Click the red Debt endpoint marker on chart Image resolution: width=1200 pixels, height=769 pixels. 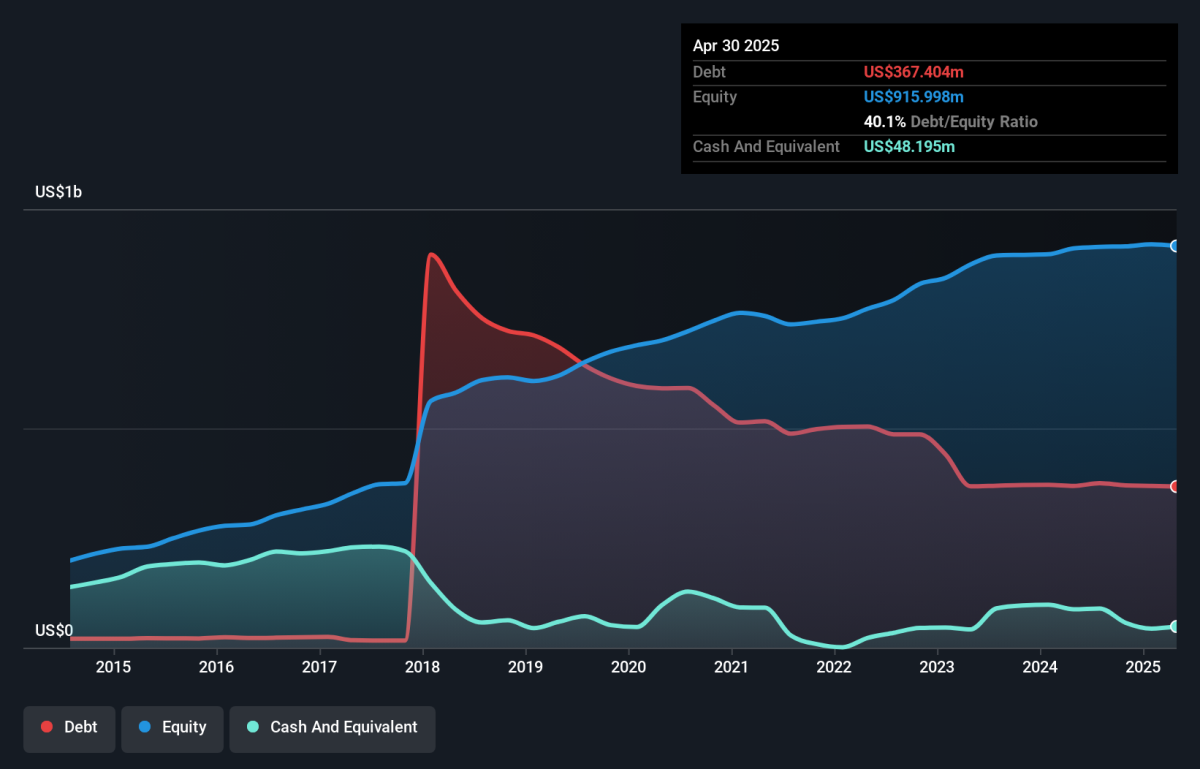1175,487
